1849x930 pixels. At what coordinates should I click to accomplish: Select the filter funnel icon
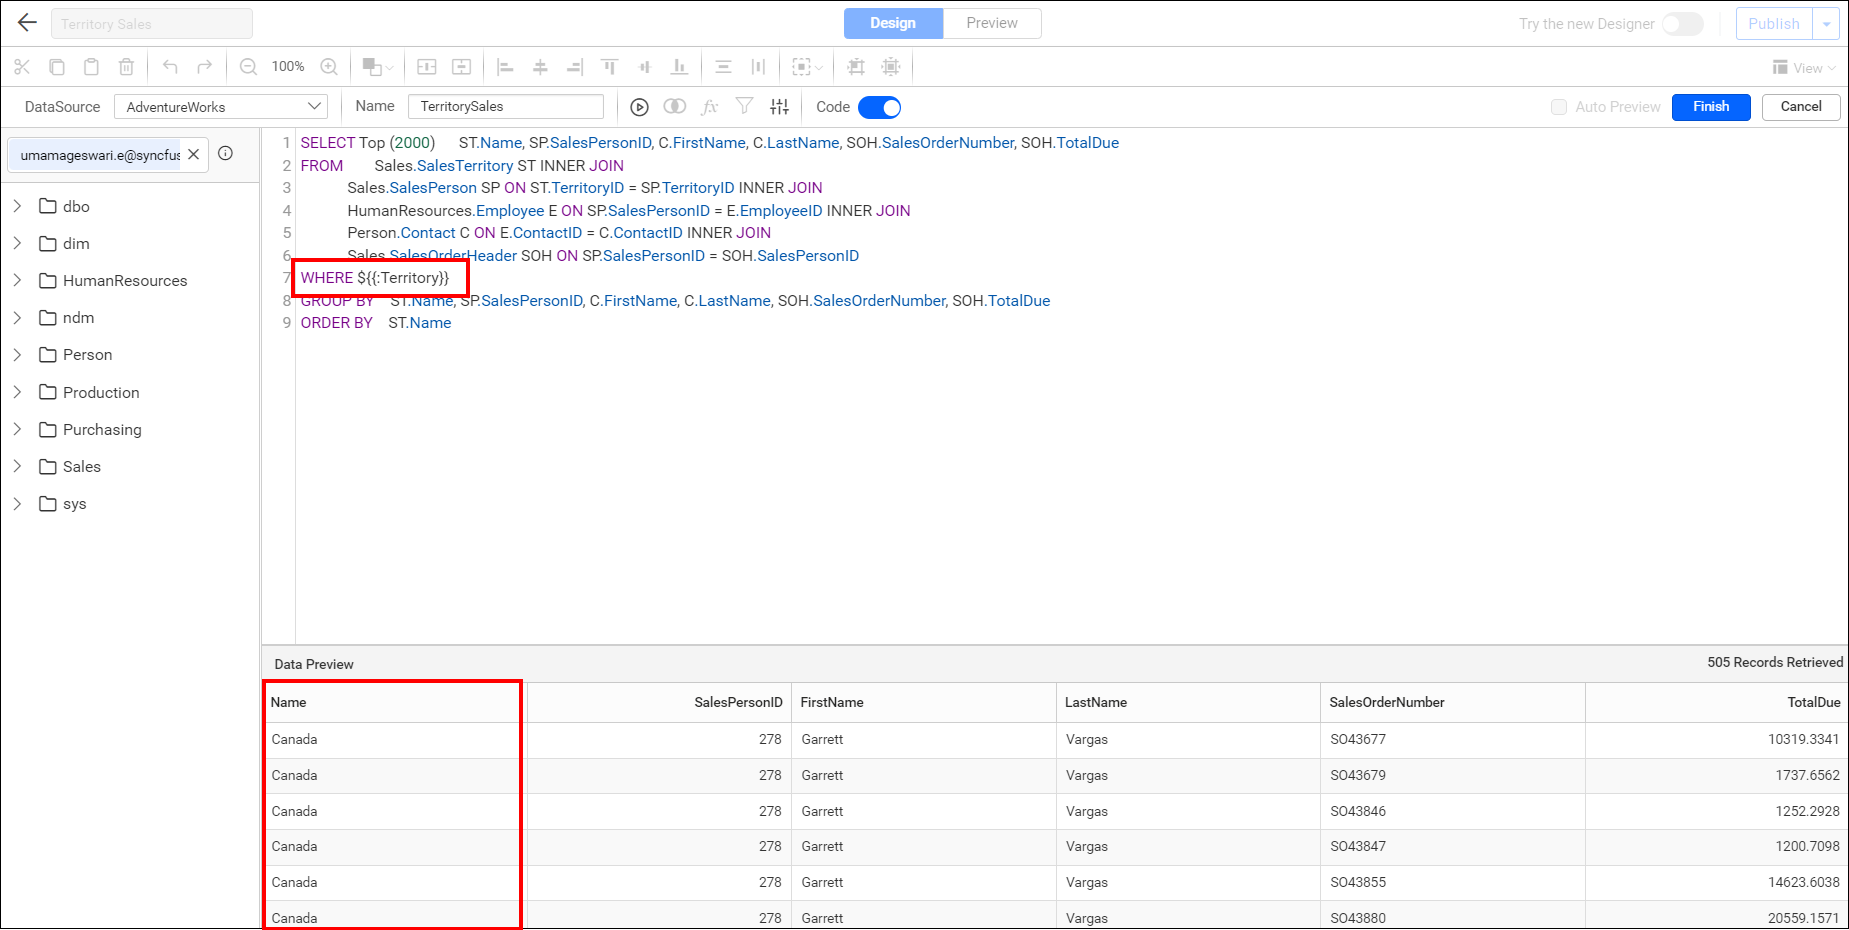(x=744, y=106)
